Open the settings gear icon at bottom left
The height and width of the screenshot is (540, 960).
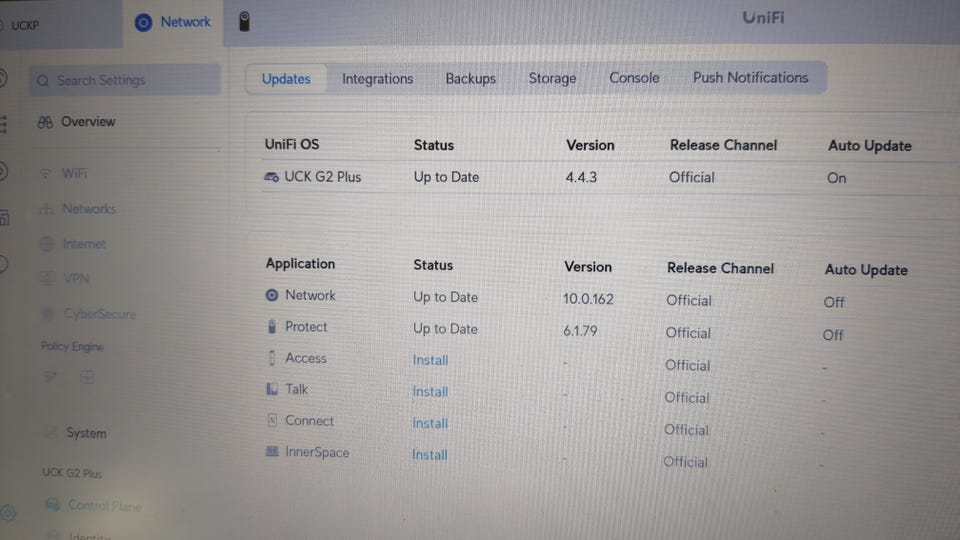pos(8,513)
